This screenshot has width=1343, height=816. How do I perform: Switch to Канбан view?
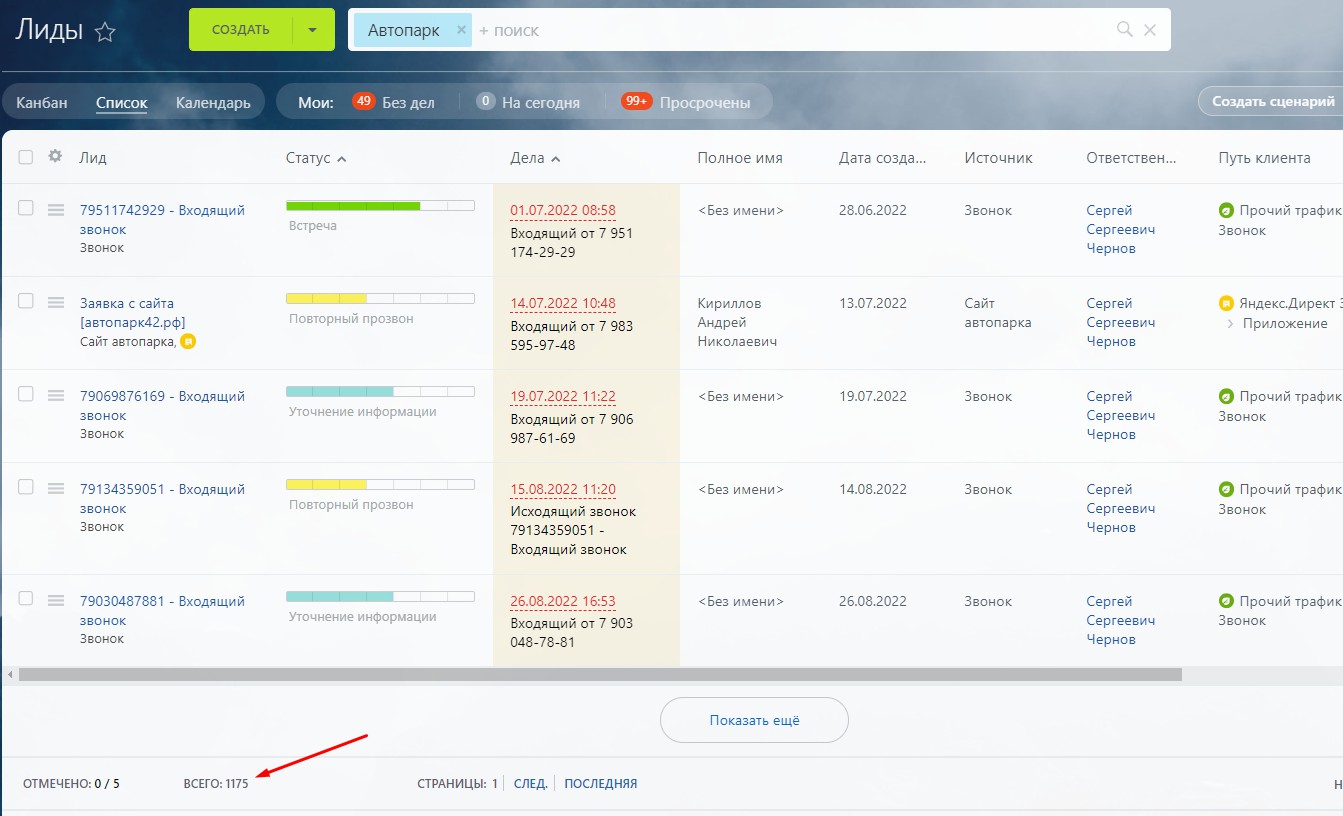point(42,102)
